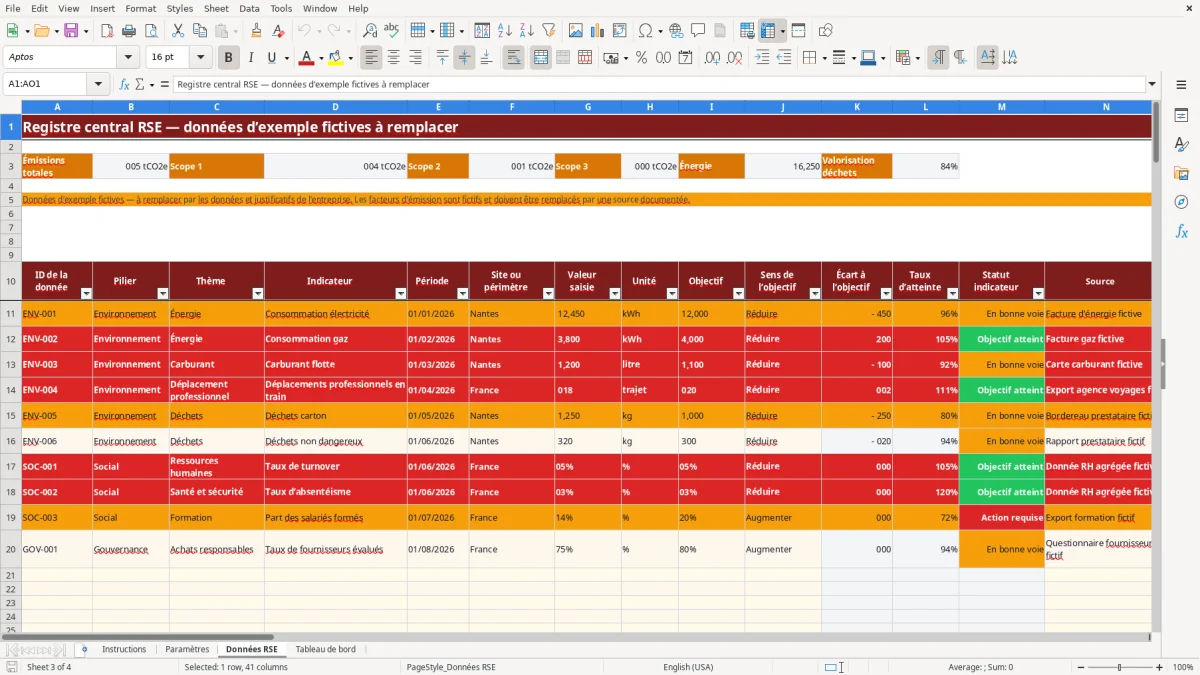
Task: Click the Copy icon
Action: [x=199, y=31]
